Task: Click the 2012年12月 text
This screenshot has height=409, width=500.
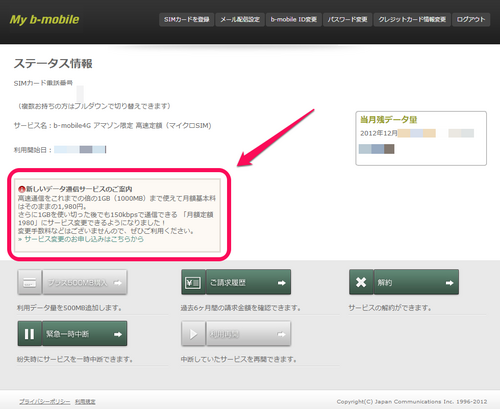Action: [x=379, y=133]
